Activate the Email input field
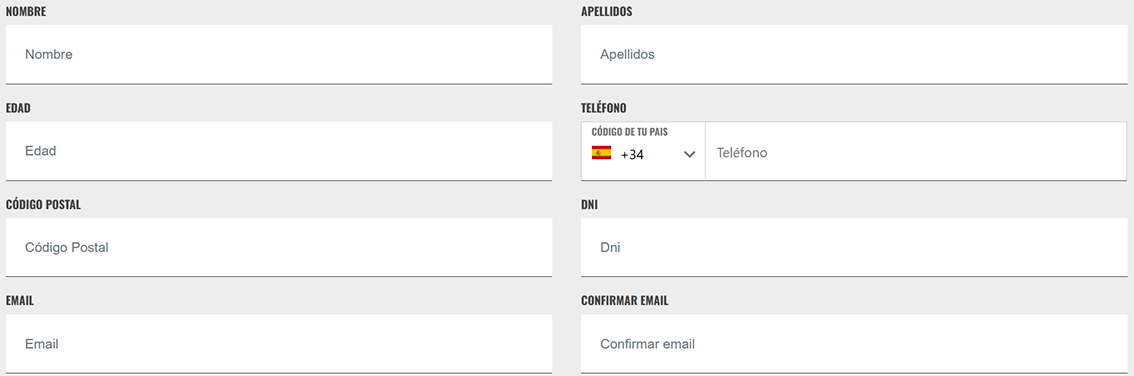The image size is (1134, 376). click(x=278, y=344)
